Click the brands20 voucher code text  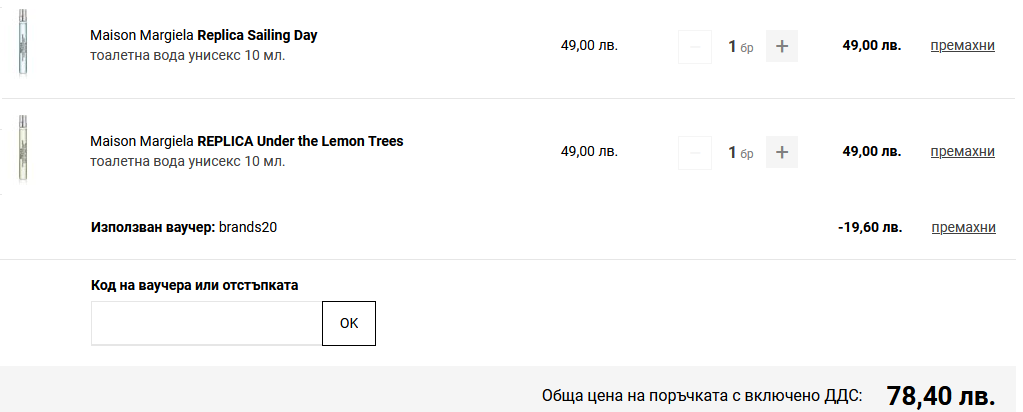[248, 227]
